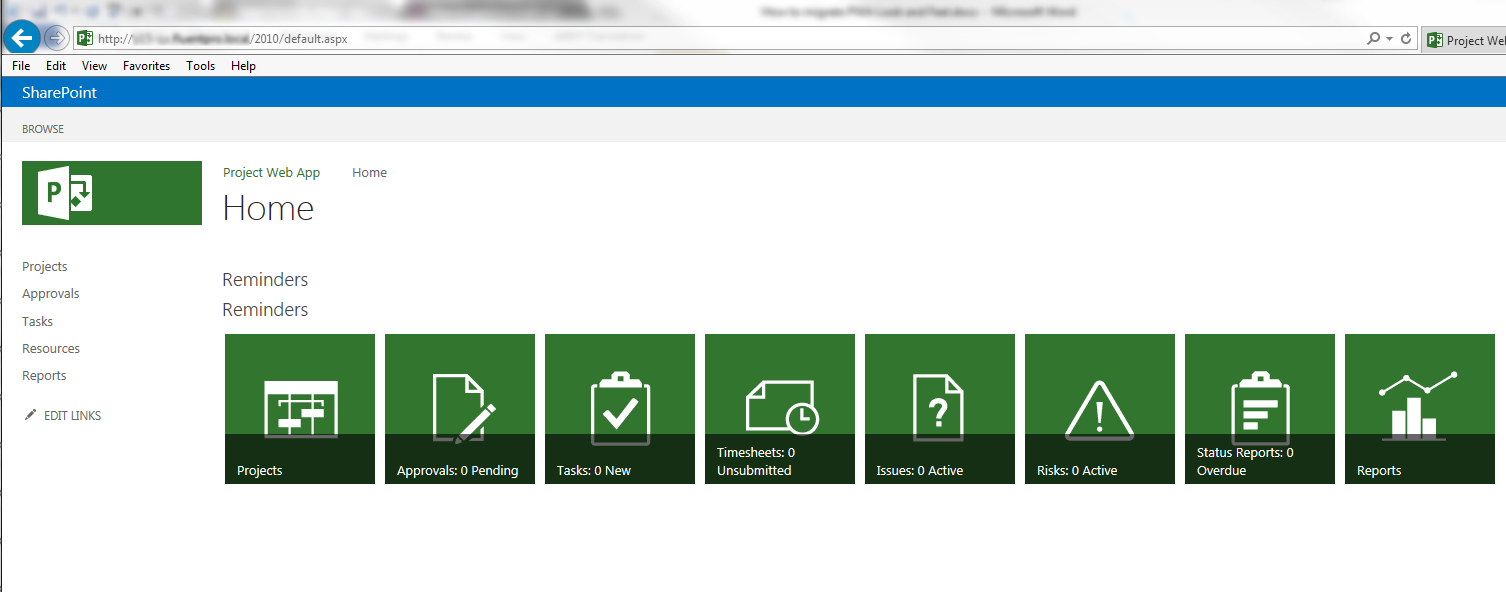The image size is (1506, 592).
Task: Open the Risks: 0 Active tile
Action: point(1100,409)
